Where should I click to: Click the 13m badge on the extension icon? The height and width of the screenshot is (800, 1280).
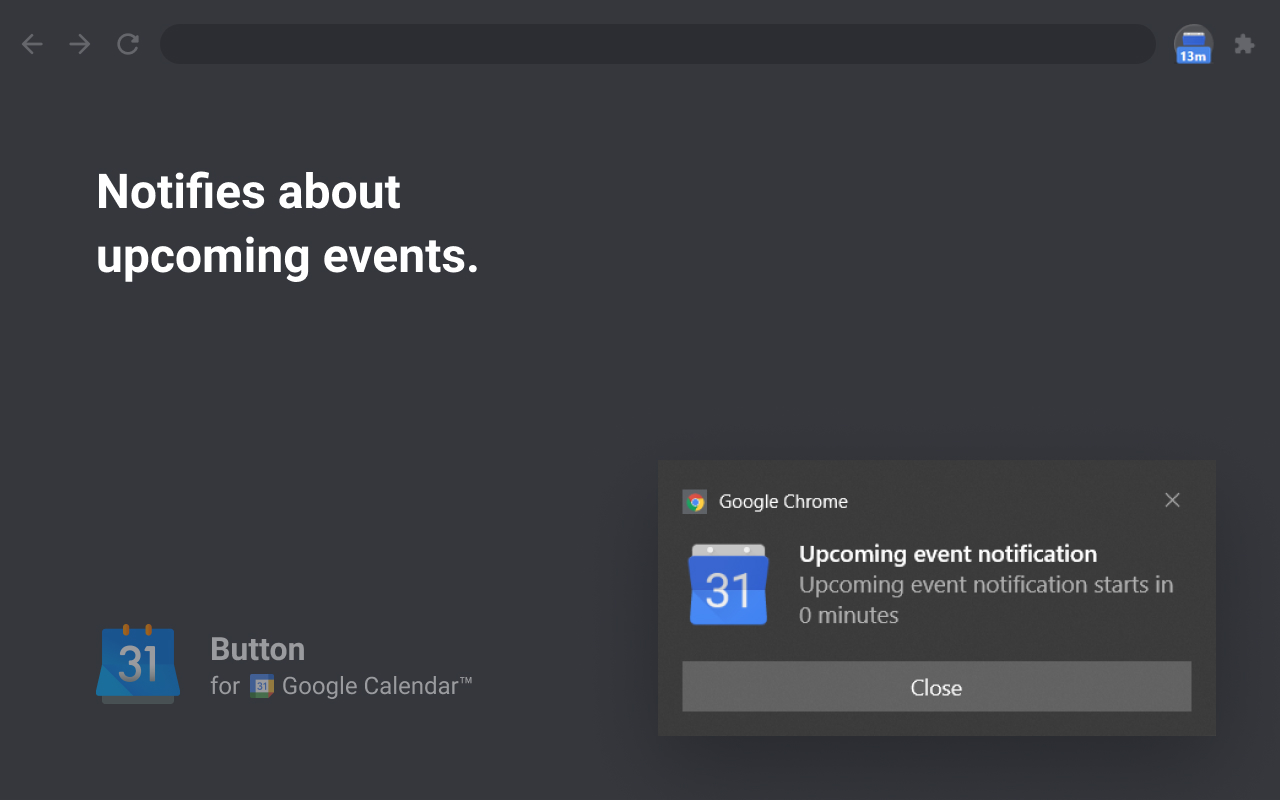click(1193, 57)
